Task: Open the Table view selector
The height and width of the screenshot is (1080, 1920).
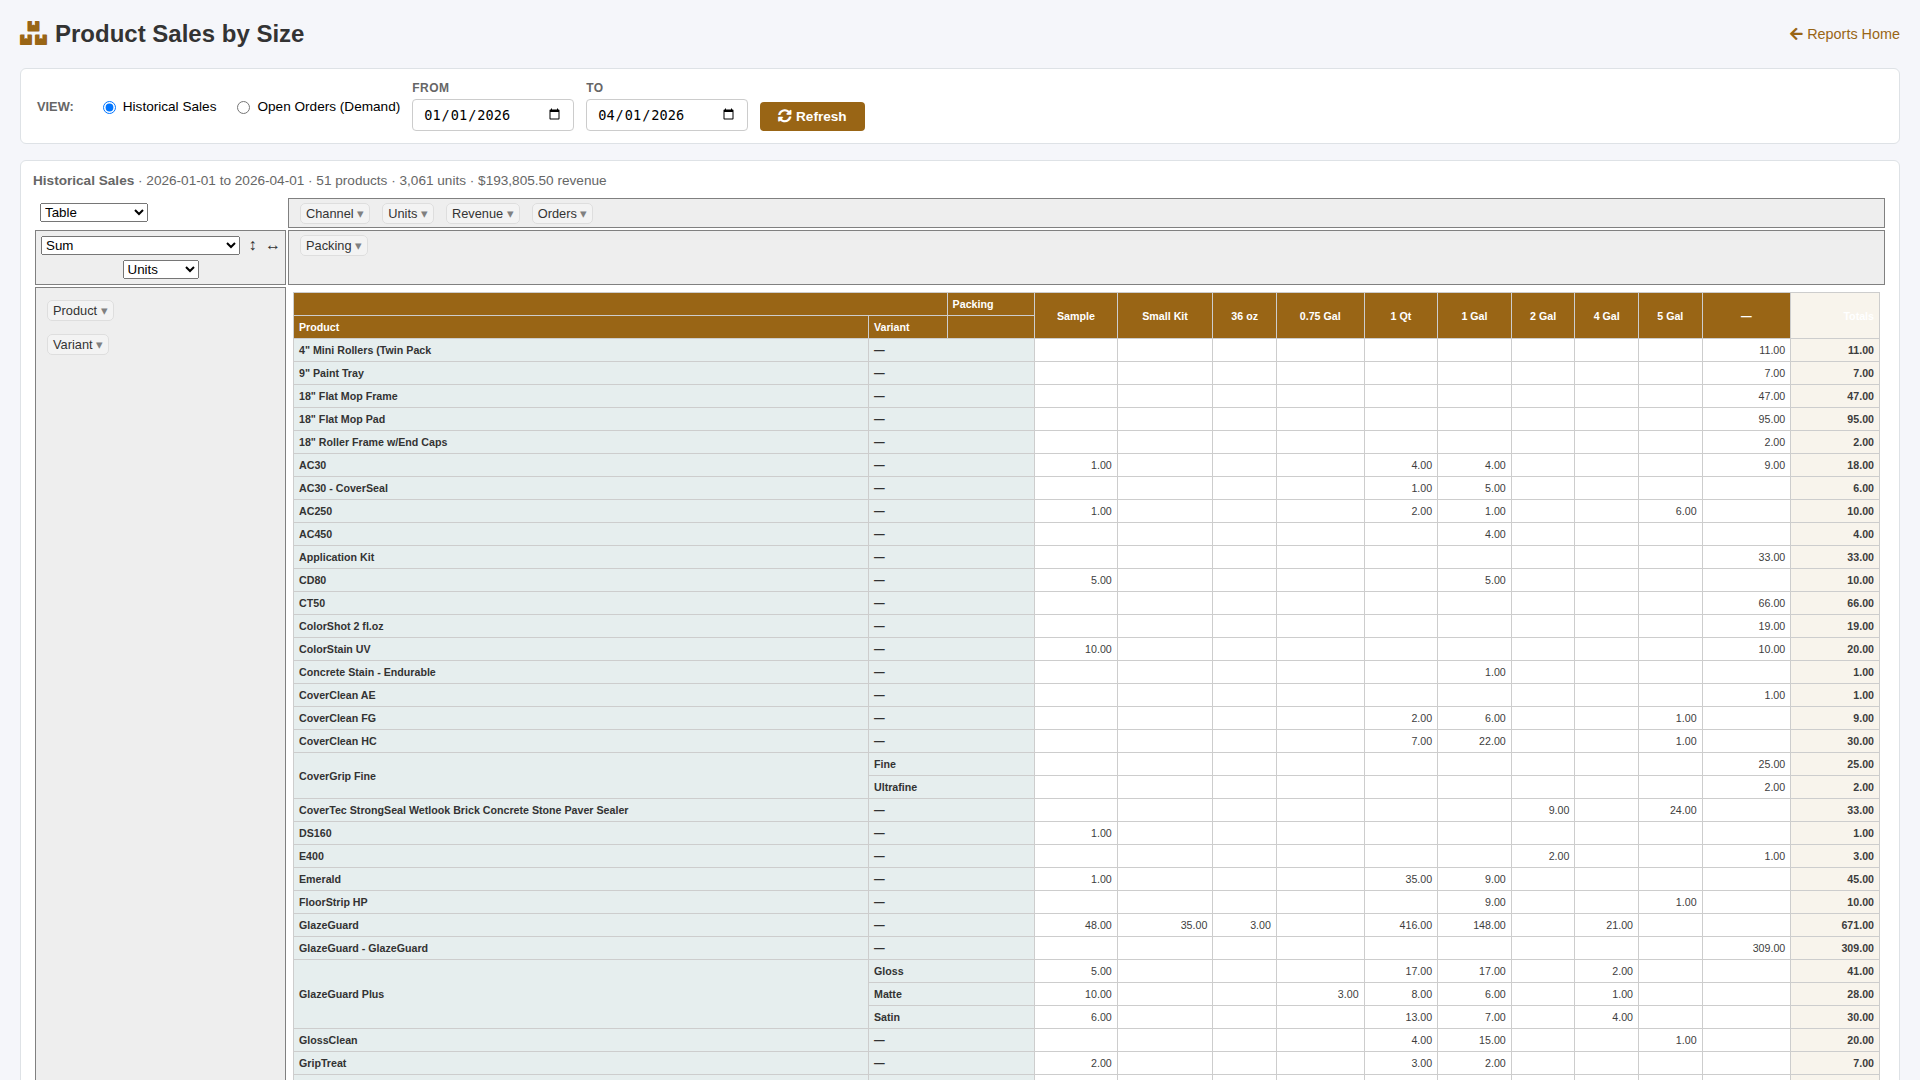Action: (x=93, y=212)
